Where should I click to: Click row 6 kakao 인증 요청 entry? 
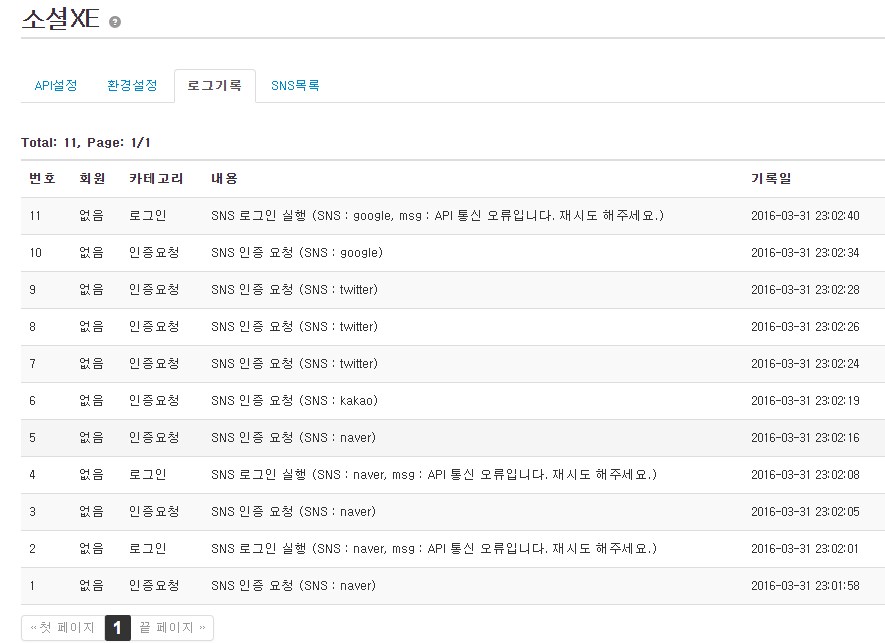[294, 401]
